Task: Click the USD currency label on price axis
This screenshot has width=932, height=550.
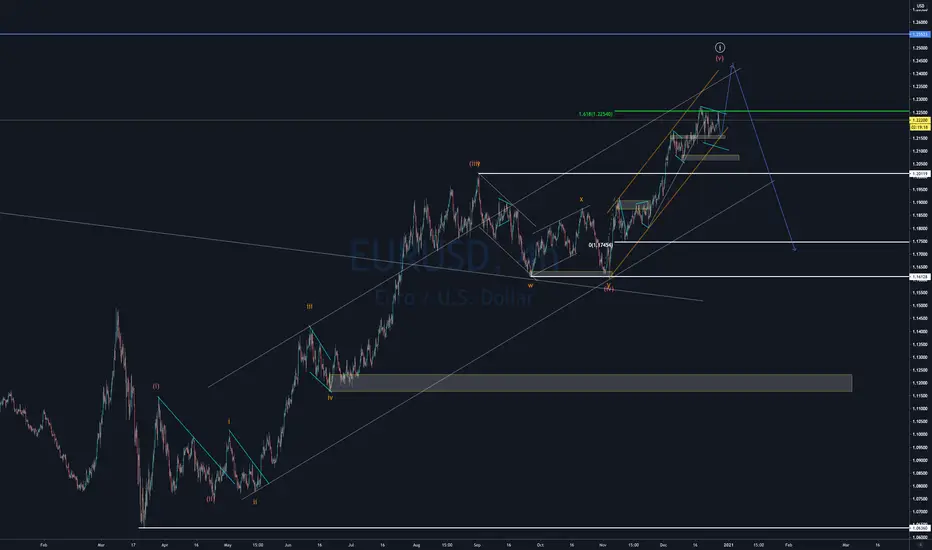Action: click(920, 6)
